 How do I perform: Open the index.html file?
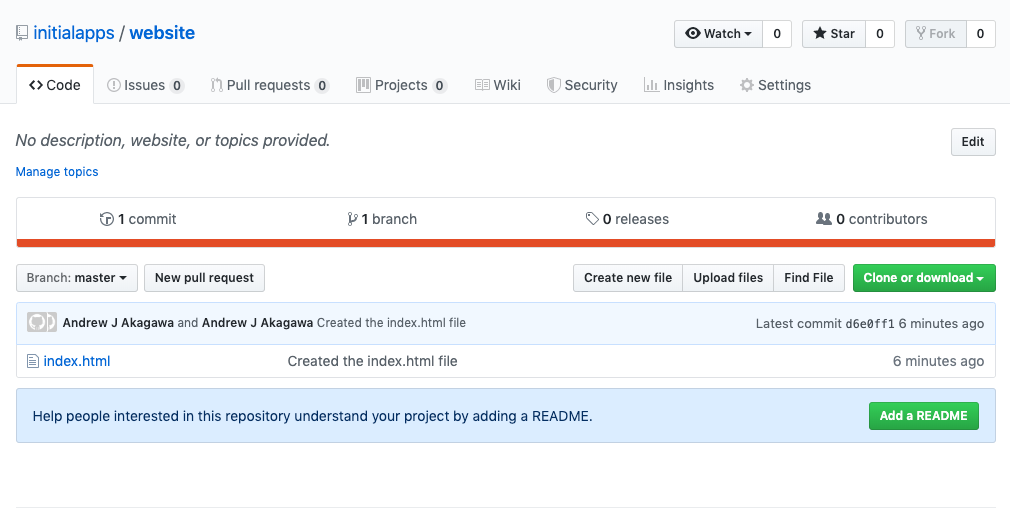[77, 361]
